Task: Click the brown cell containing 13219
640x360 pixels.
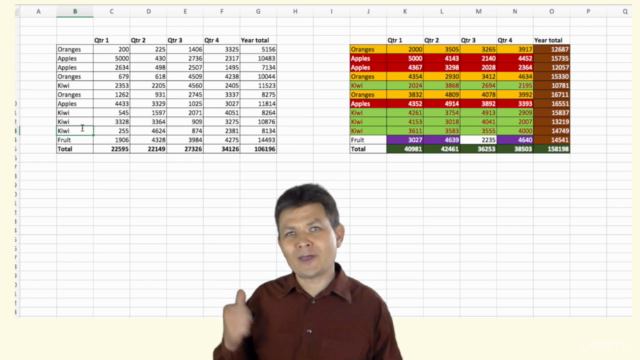Action: [552, 122]
